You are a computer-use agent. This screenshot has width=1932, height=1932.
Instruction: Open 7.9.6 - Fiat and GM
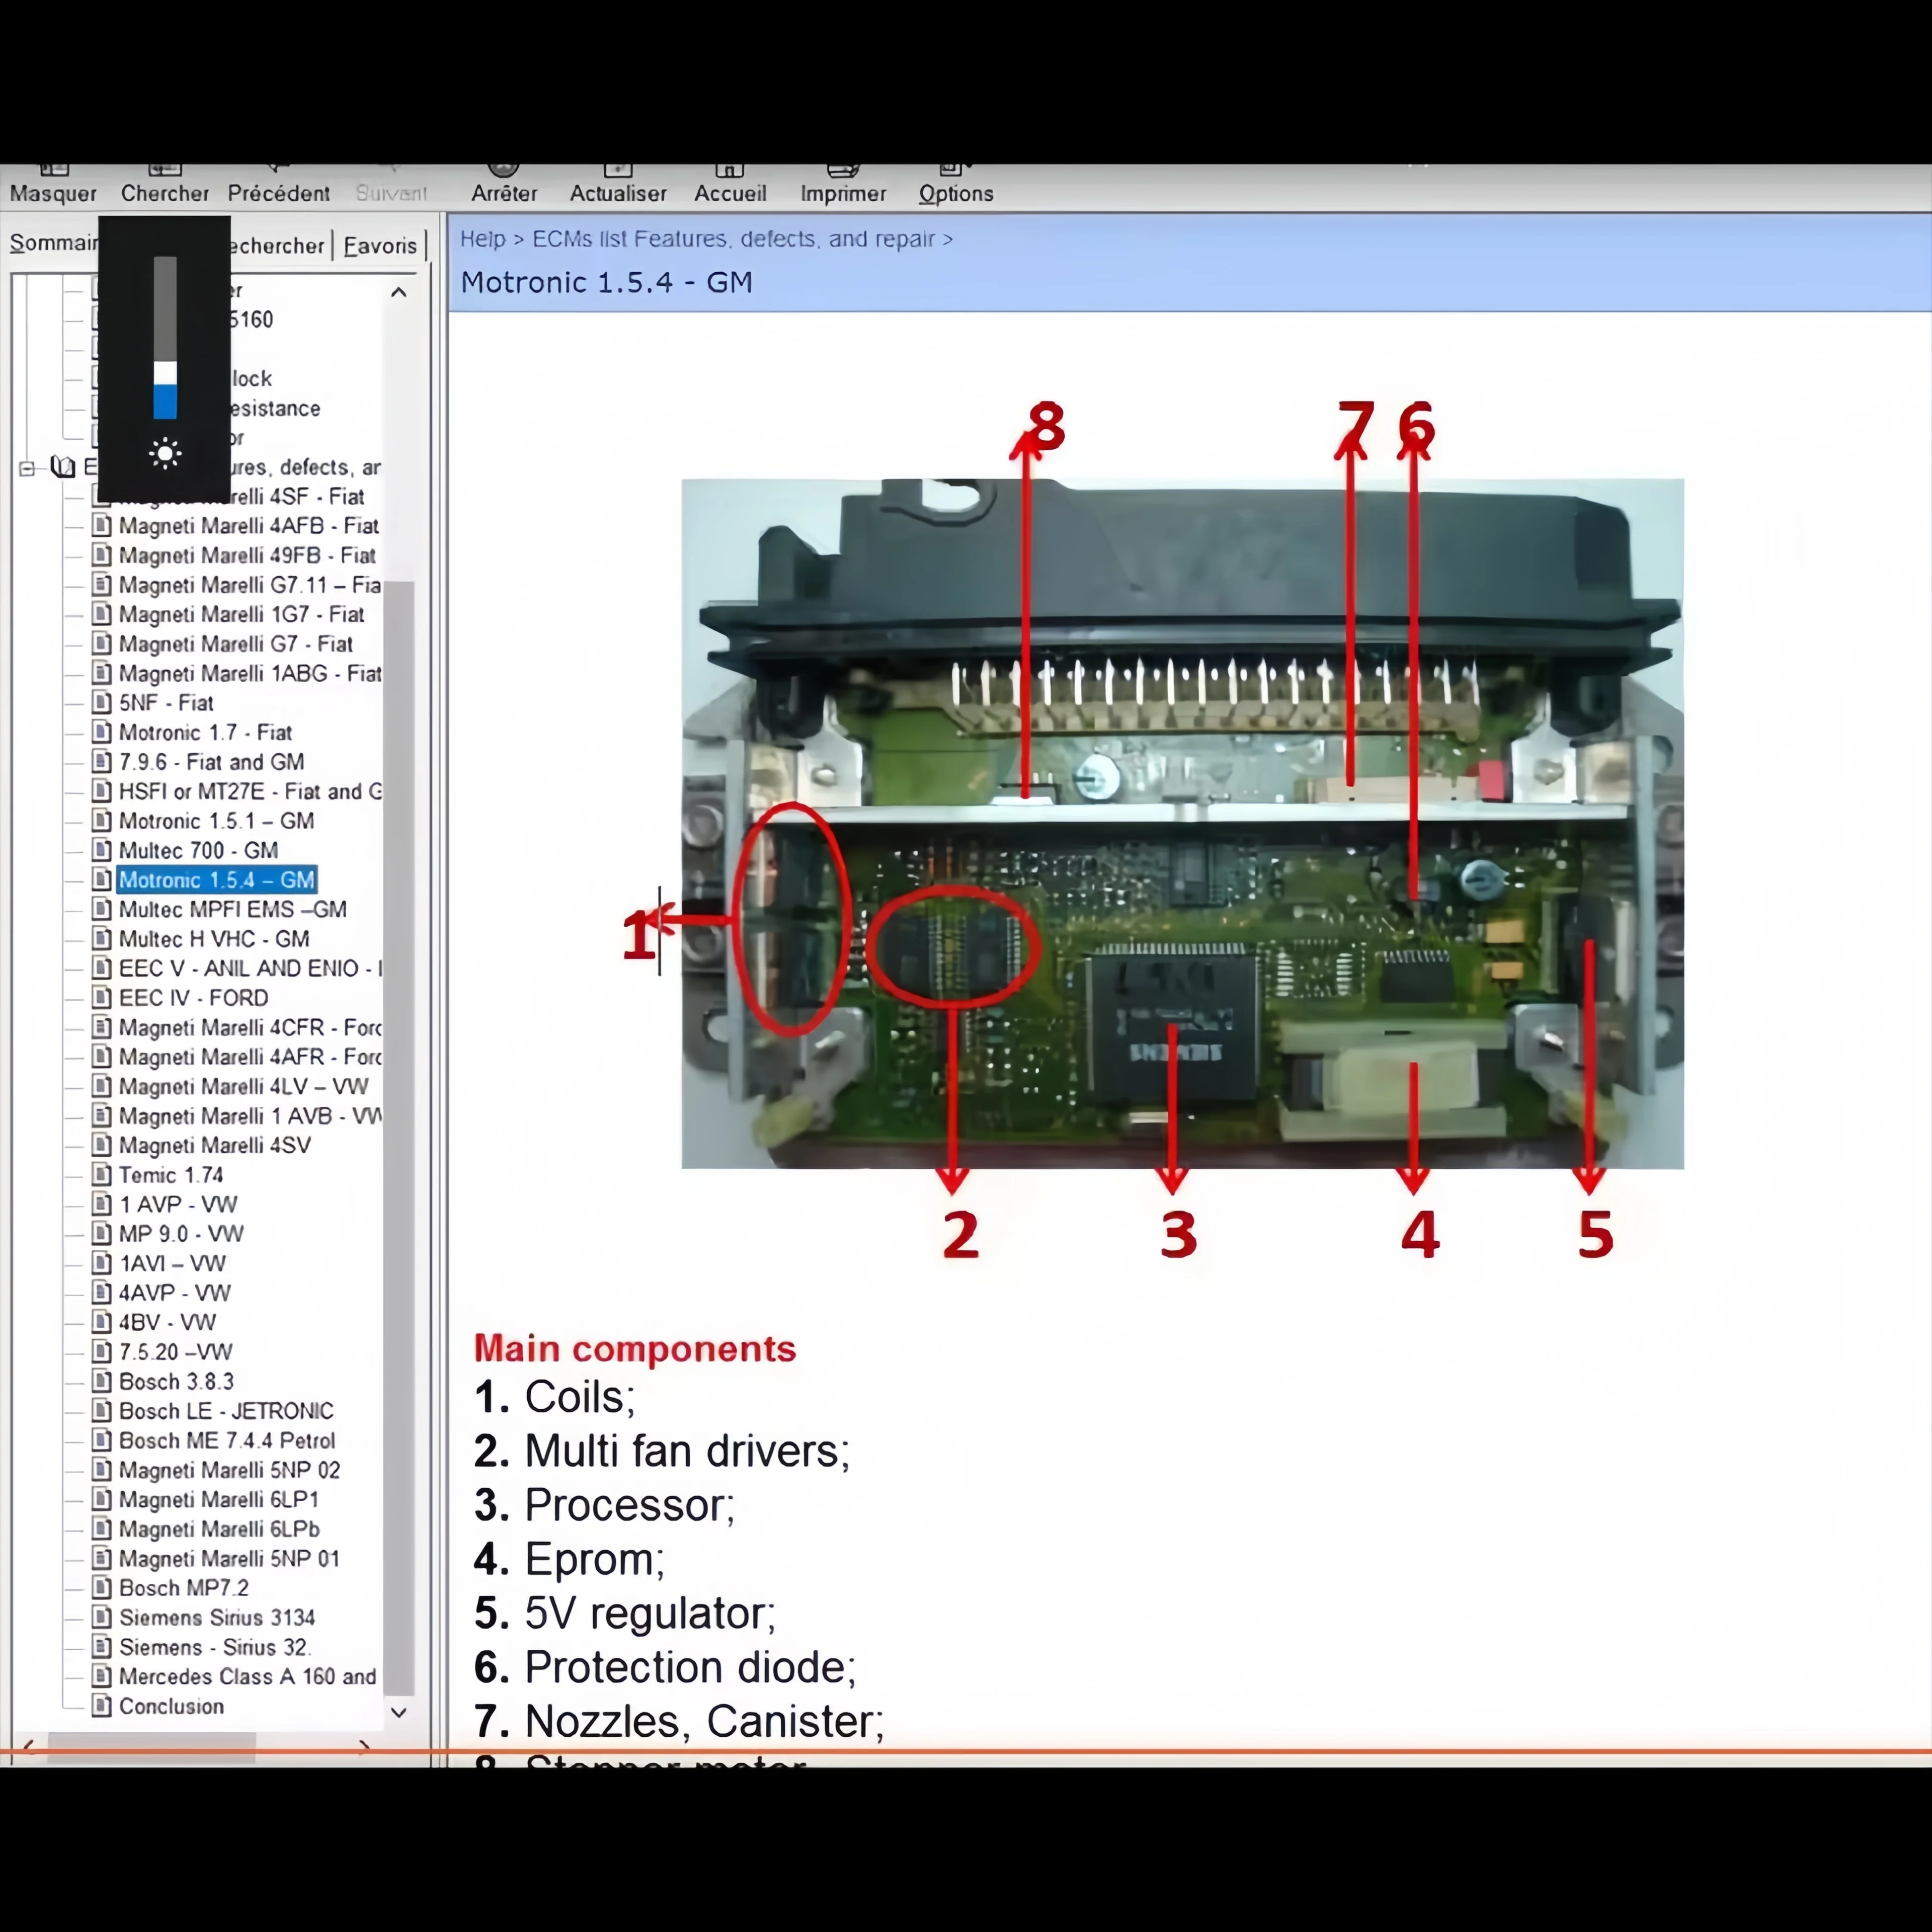(211, 762)
